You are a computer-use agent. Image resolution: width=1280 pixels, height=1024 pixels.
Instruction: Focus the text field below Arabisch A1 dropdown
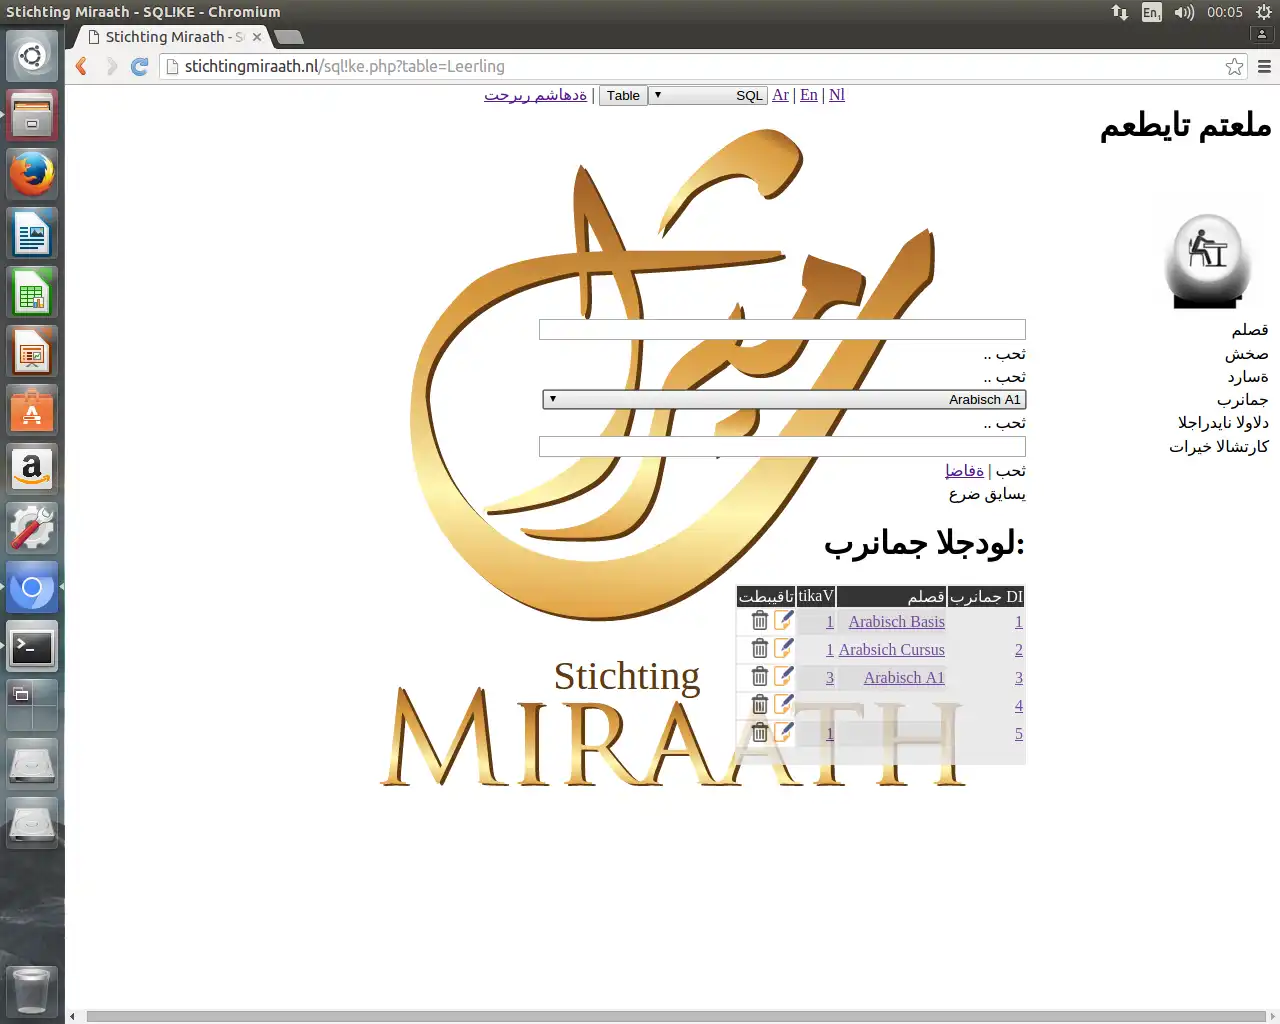(x=782, y=446)
